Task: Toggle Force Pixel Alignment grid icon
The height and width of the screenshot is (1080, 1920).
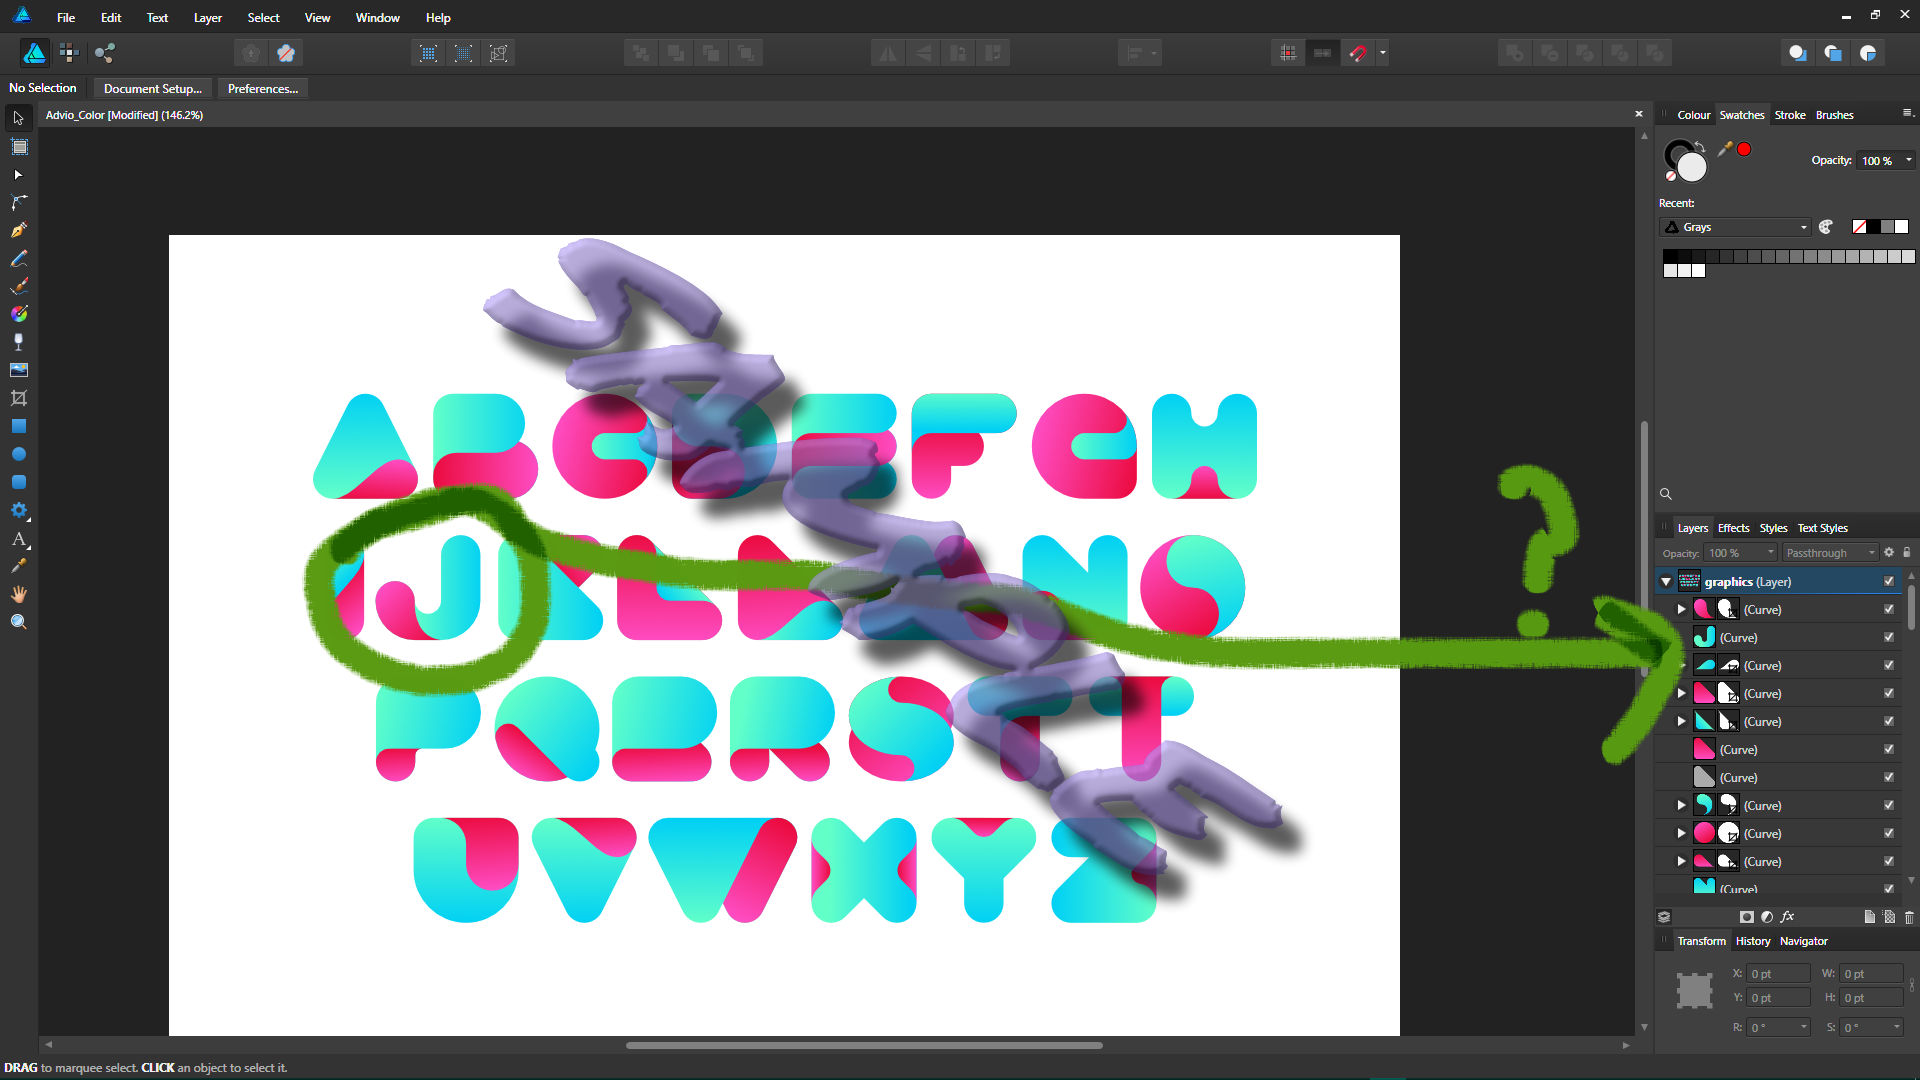Action: pos(1288,53)
